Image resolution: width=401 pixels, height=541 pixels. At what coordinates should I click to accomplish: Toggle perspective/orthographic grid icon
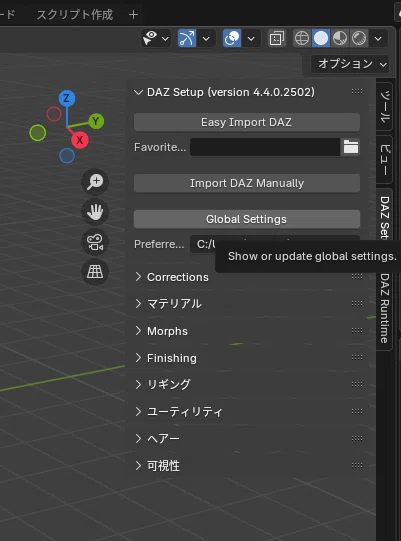95,272
